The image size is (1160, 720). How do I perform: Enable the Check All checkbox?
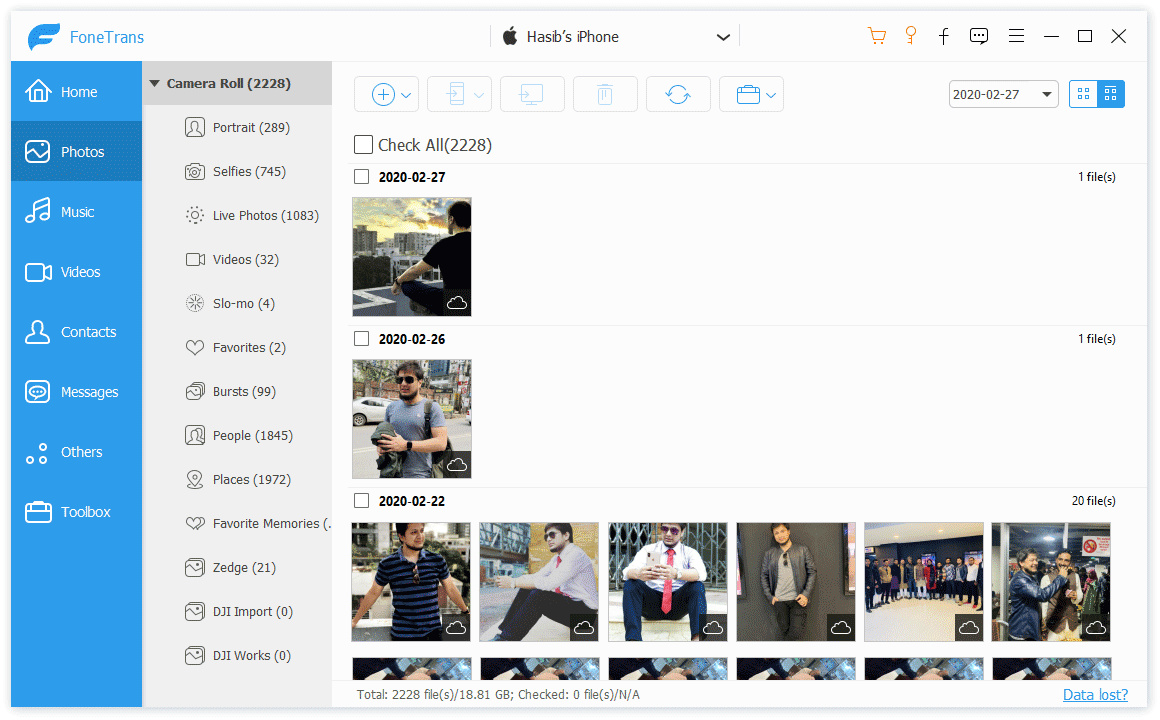click(363, 144)
